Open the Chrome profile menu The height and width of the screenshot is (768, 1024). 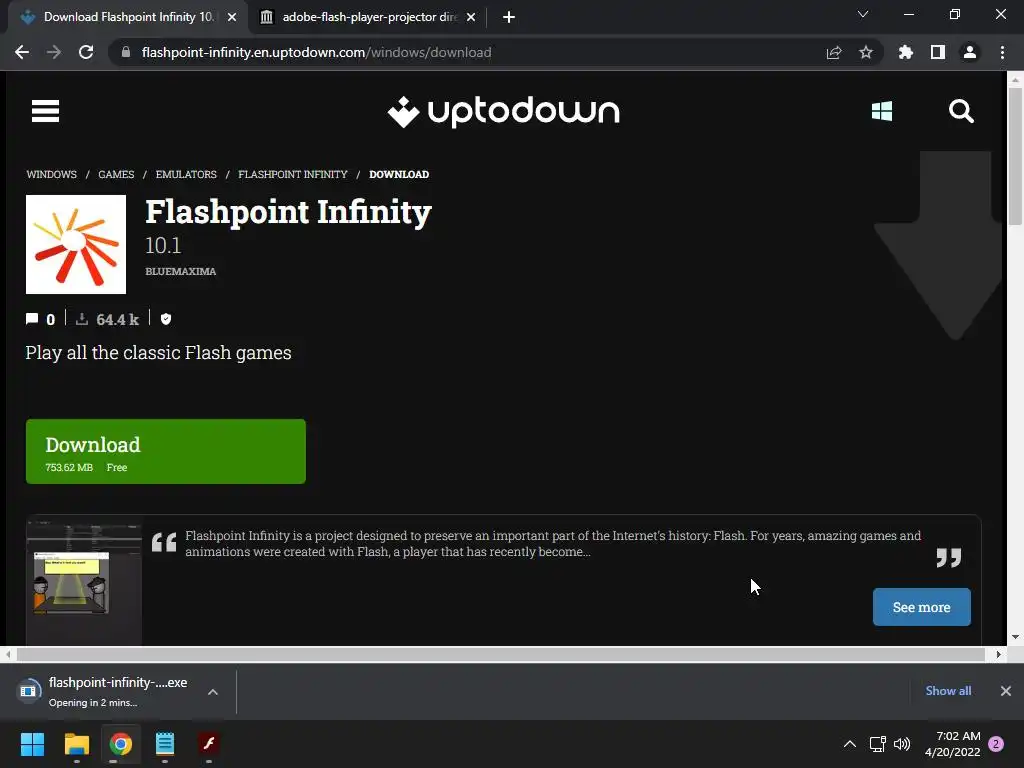click(x=970, y=52)
